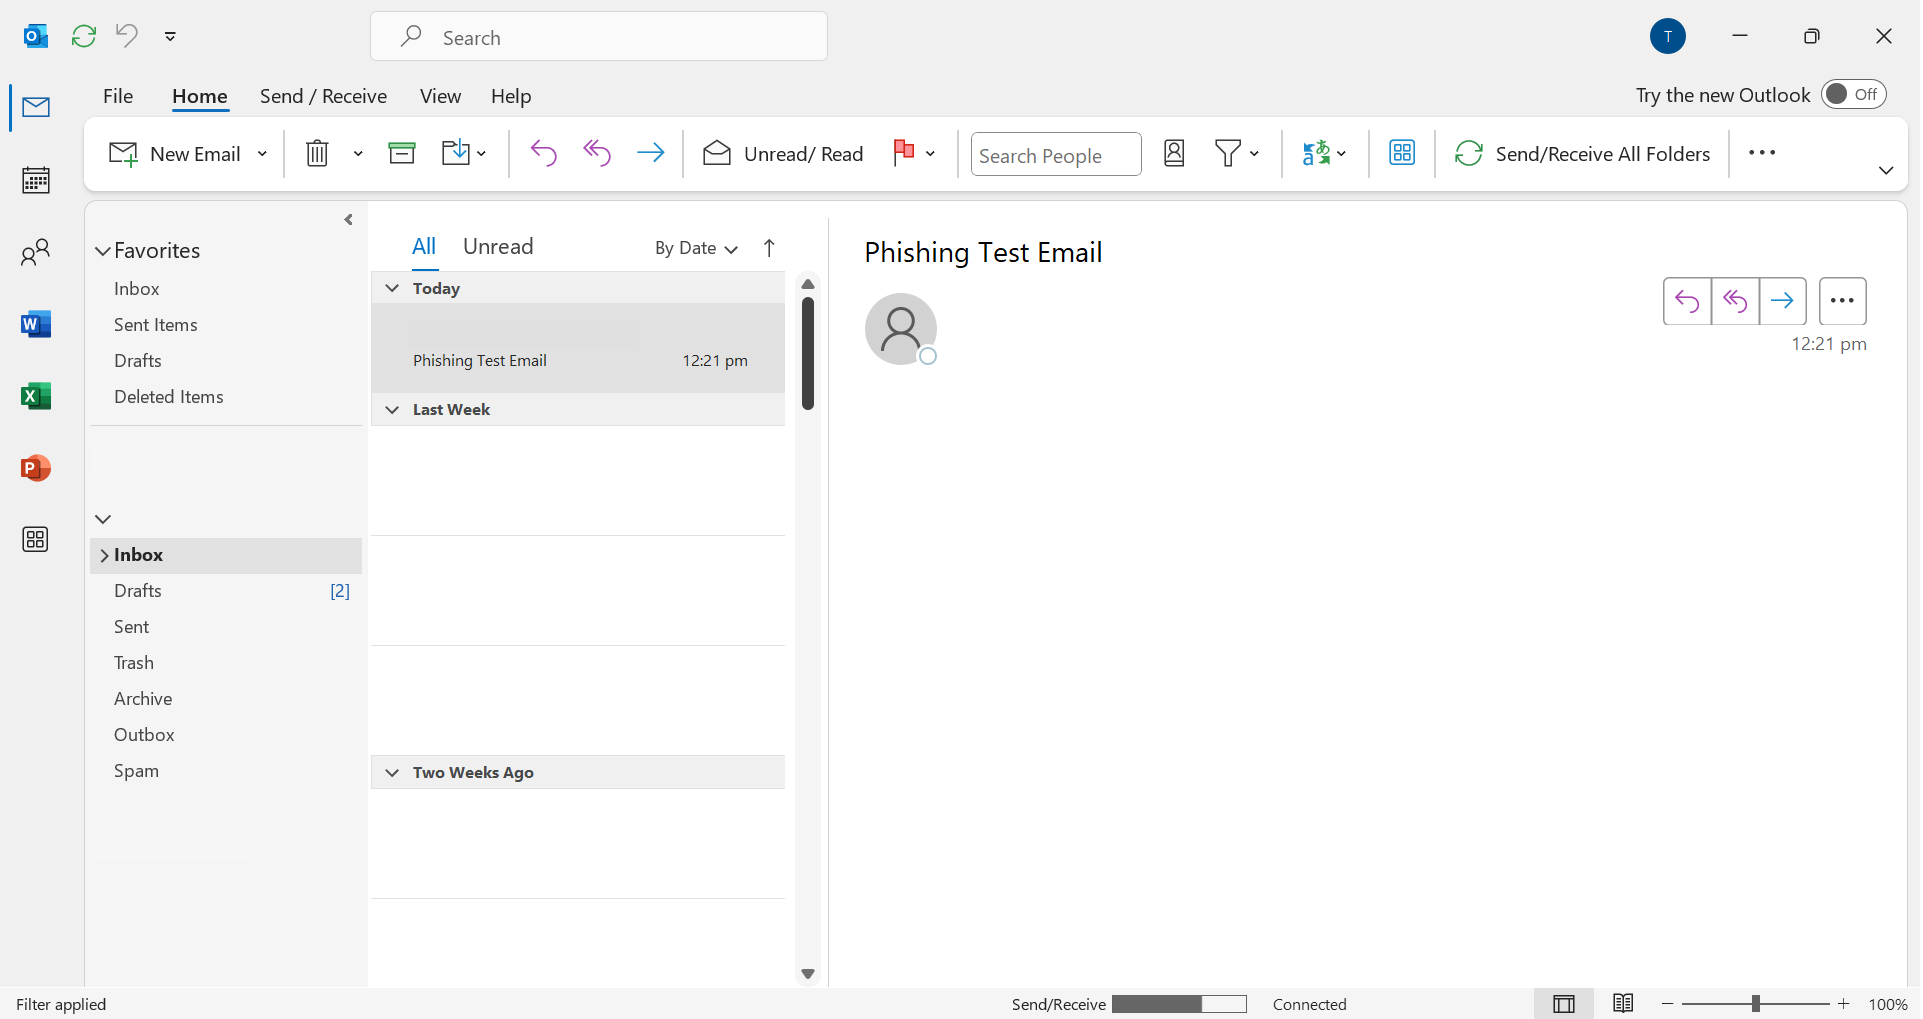Open the Move to folder dropdown
Screen dimensions: 1923x1019
point(464,153)
